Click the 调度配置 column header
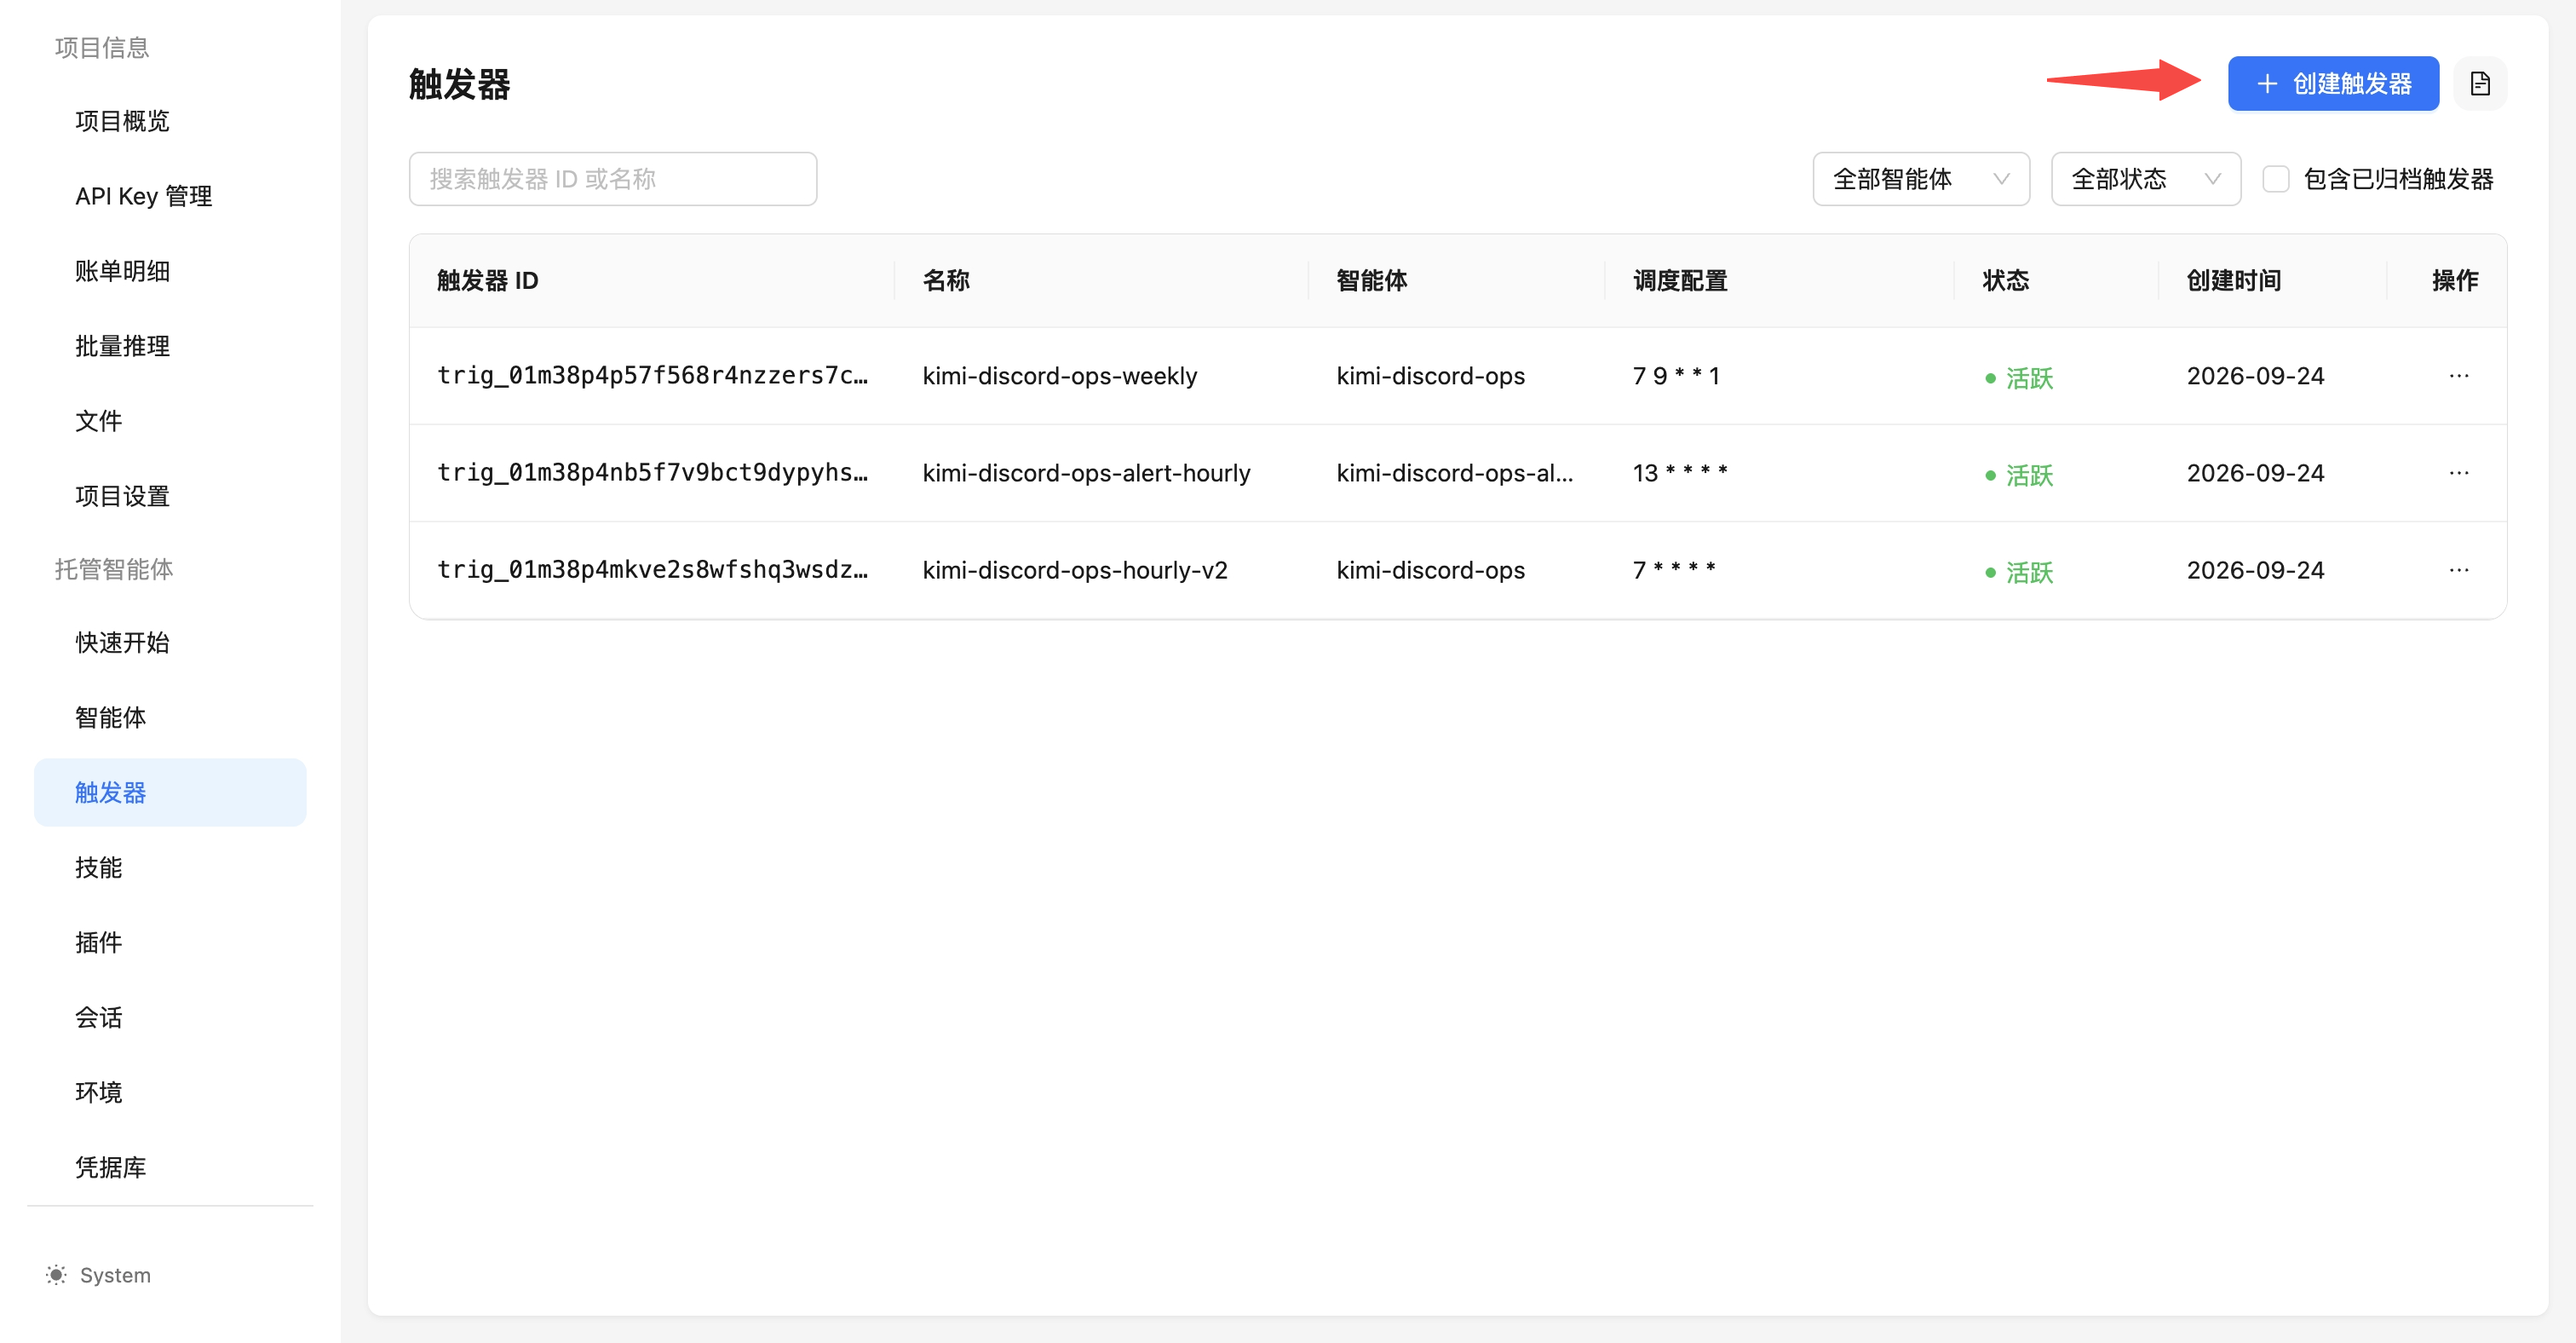 [x=1680, y=281]
